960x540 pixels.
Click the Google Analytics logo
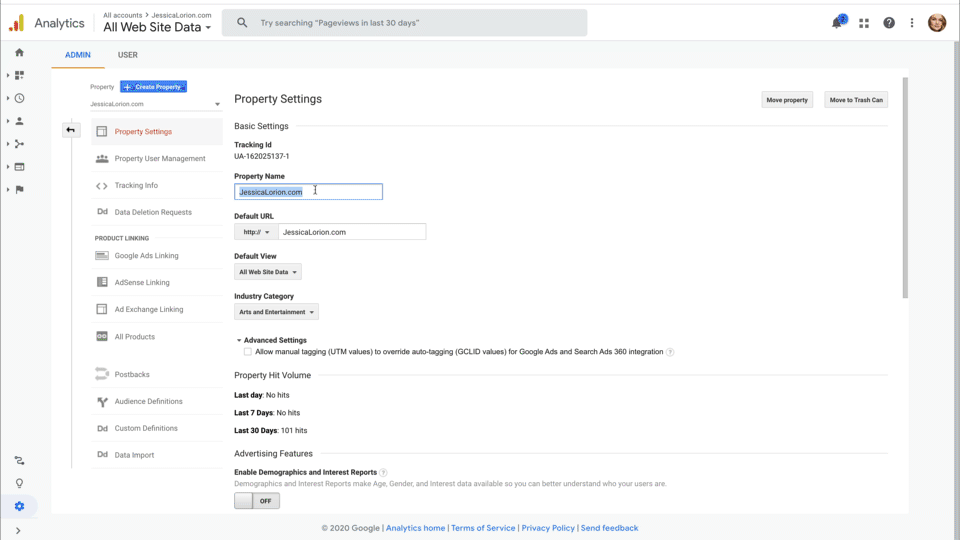pos(17,23)
